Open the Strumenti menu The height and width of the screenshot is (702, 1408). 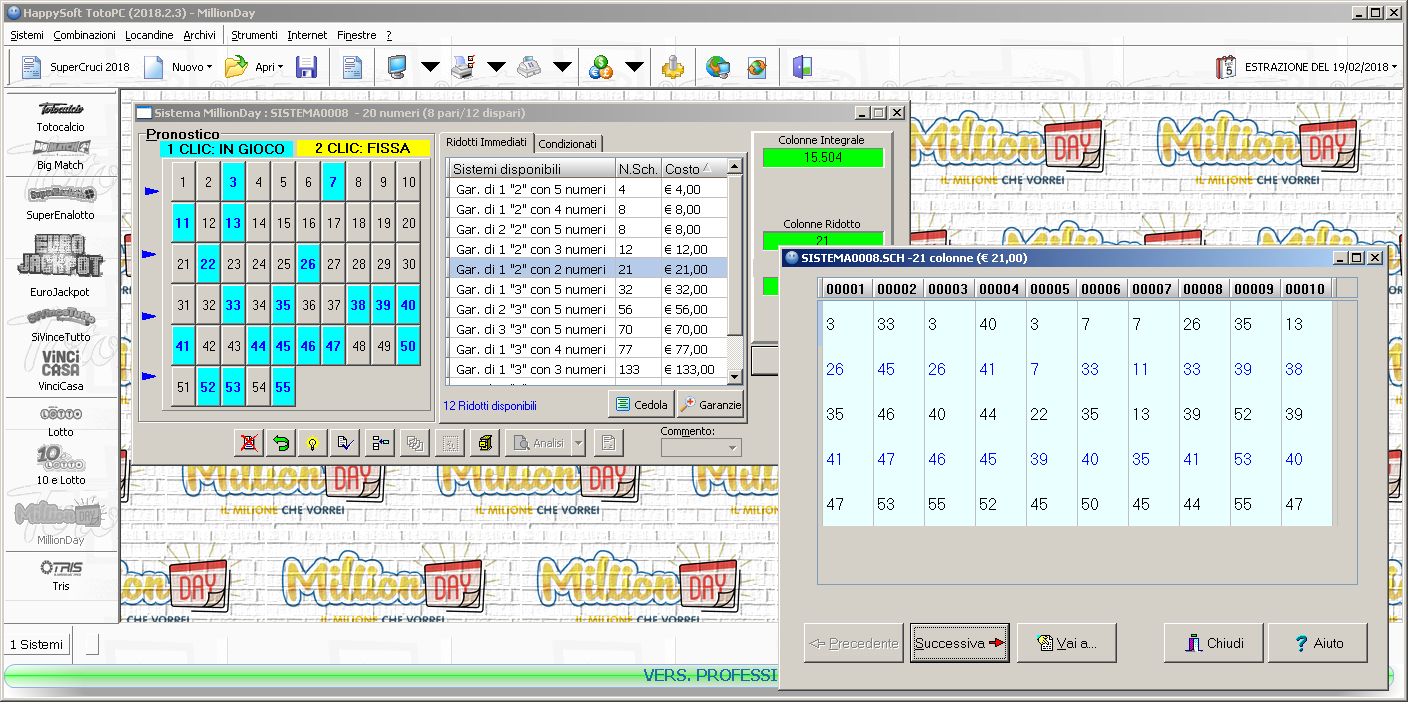(x=254, y=35)
